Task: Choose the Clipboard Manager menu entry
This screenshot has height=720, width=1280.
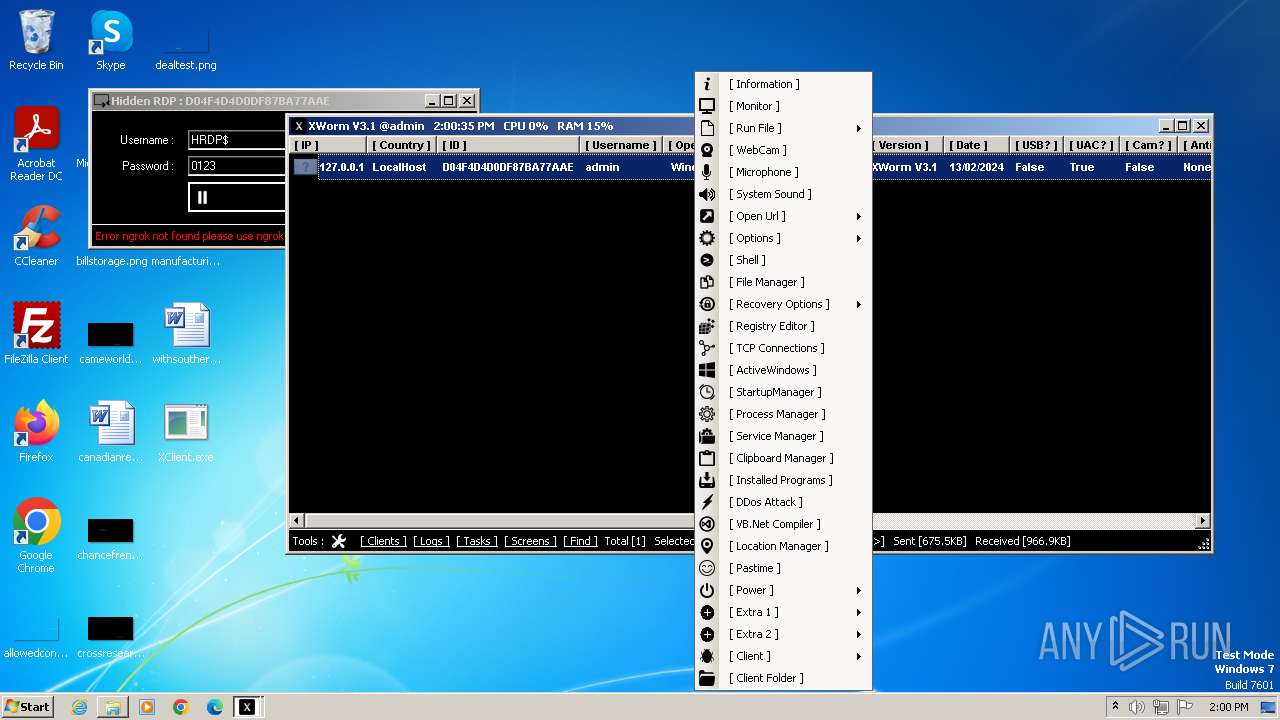Action: [x=783, y=458]
